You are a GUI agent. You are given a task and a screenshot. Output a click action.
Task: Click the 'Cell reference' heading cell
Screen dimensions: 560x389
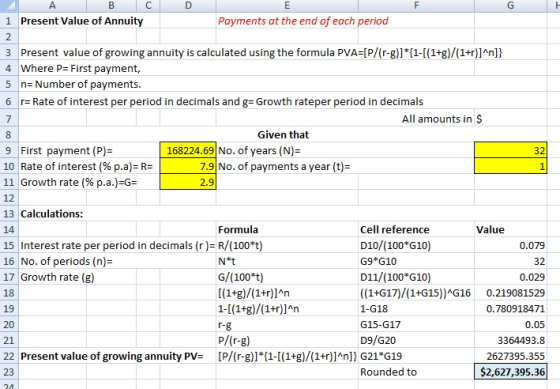pos(395,229)
